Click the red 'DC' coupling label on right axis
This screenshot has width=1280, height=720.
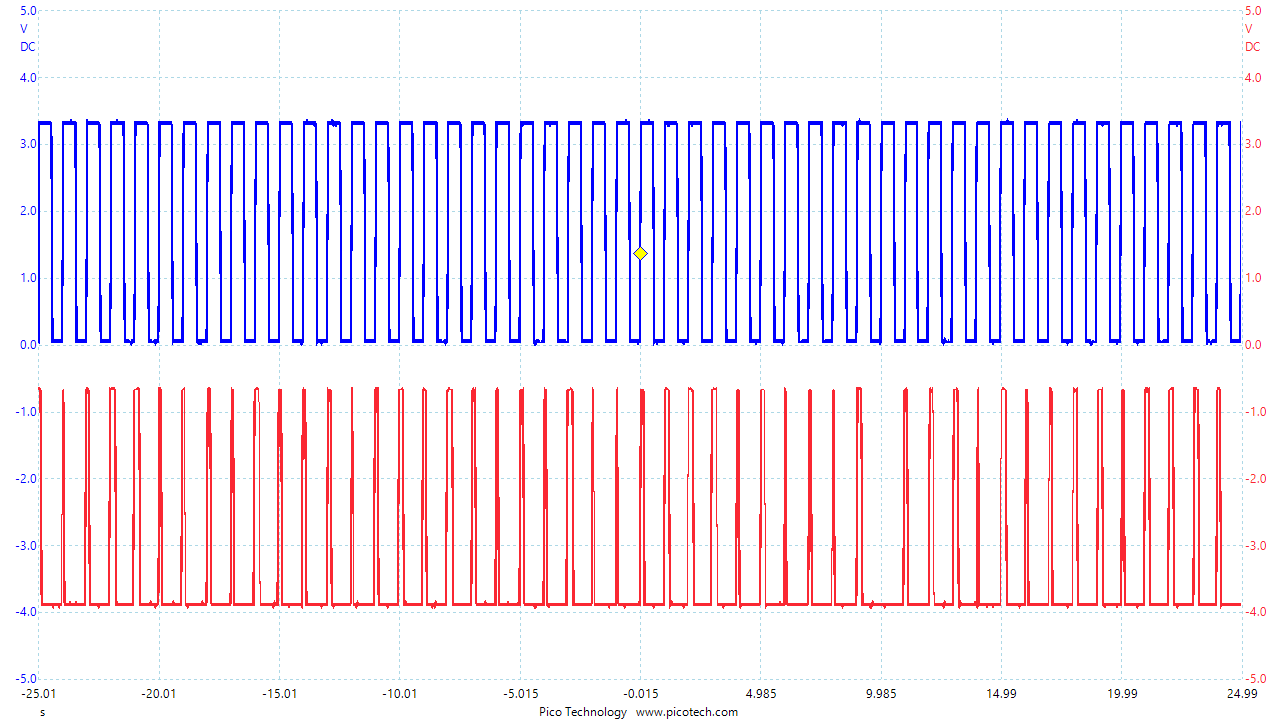(1252, 47)
